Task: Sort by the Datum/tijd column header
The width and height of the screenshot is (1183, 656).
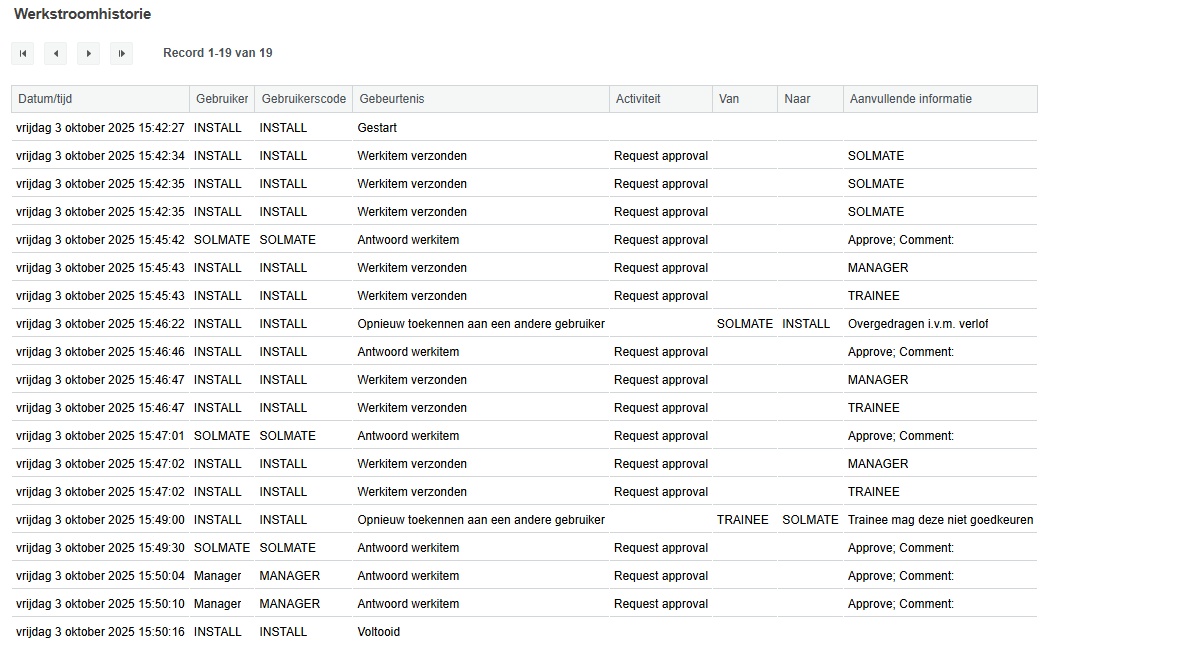Action: [x=45, y=99]
